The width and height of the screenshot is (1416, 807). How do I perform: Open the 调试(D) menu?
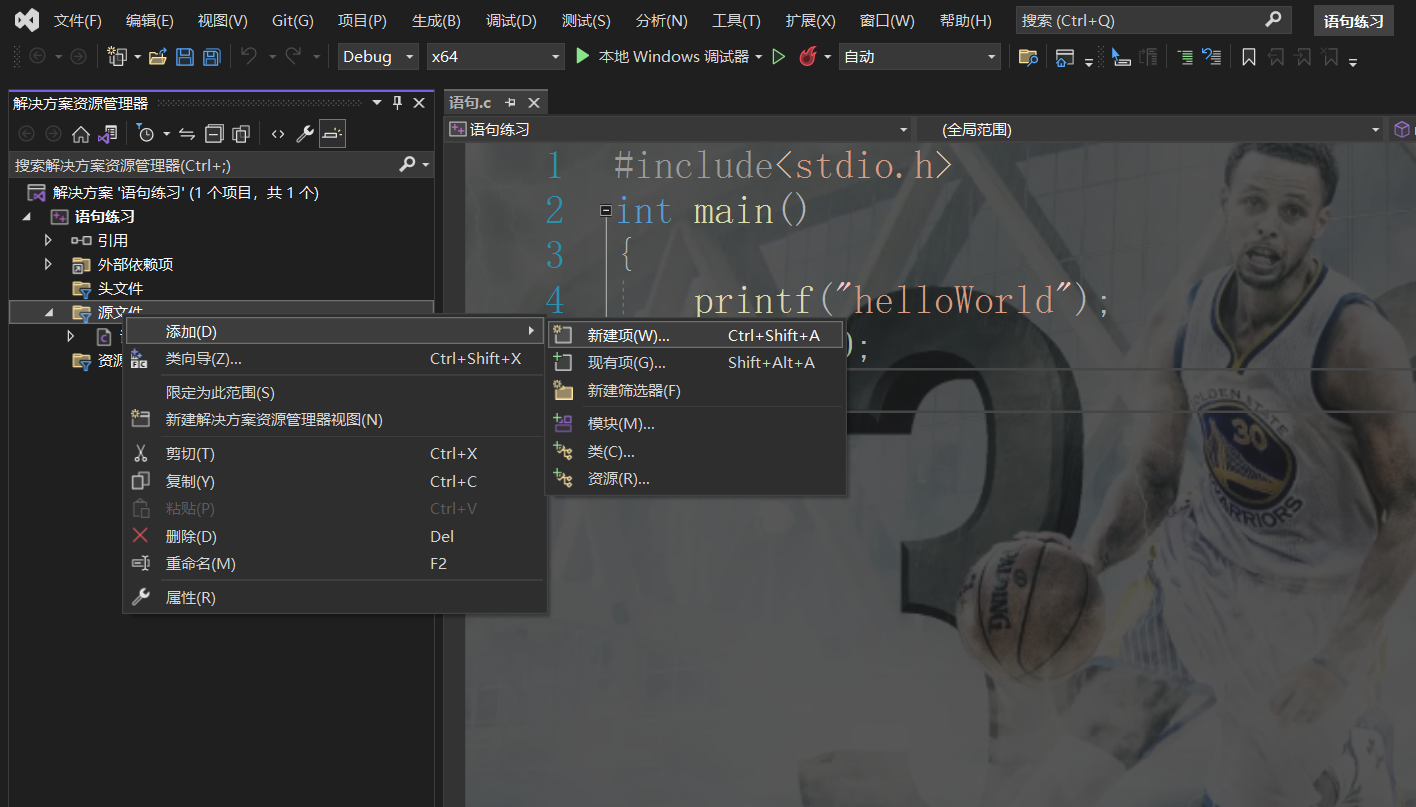point(512,20)
